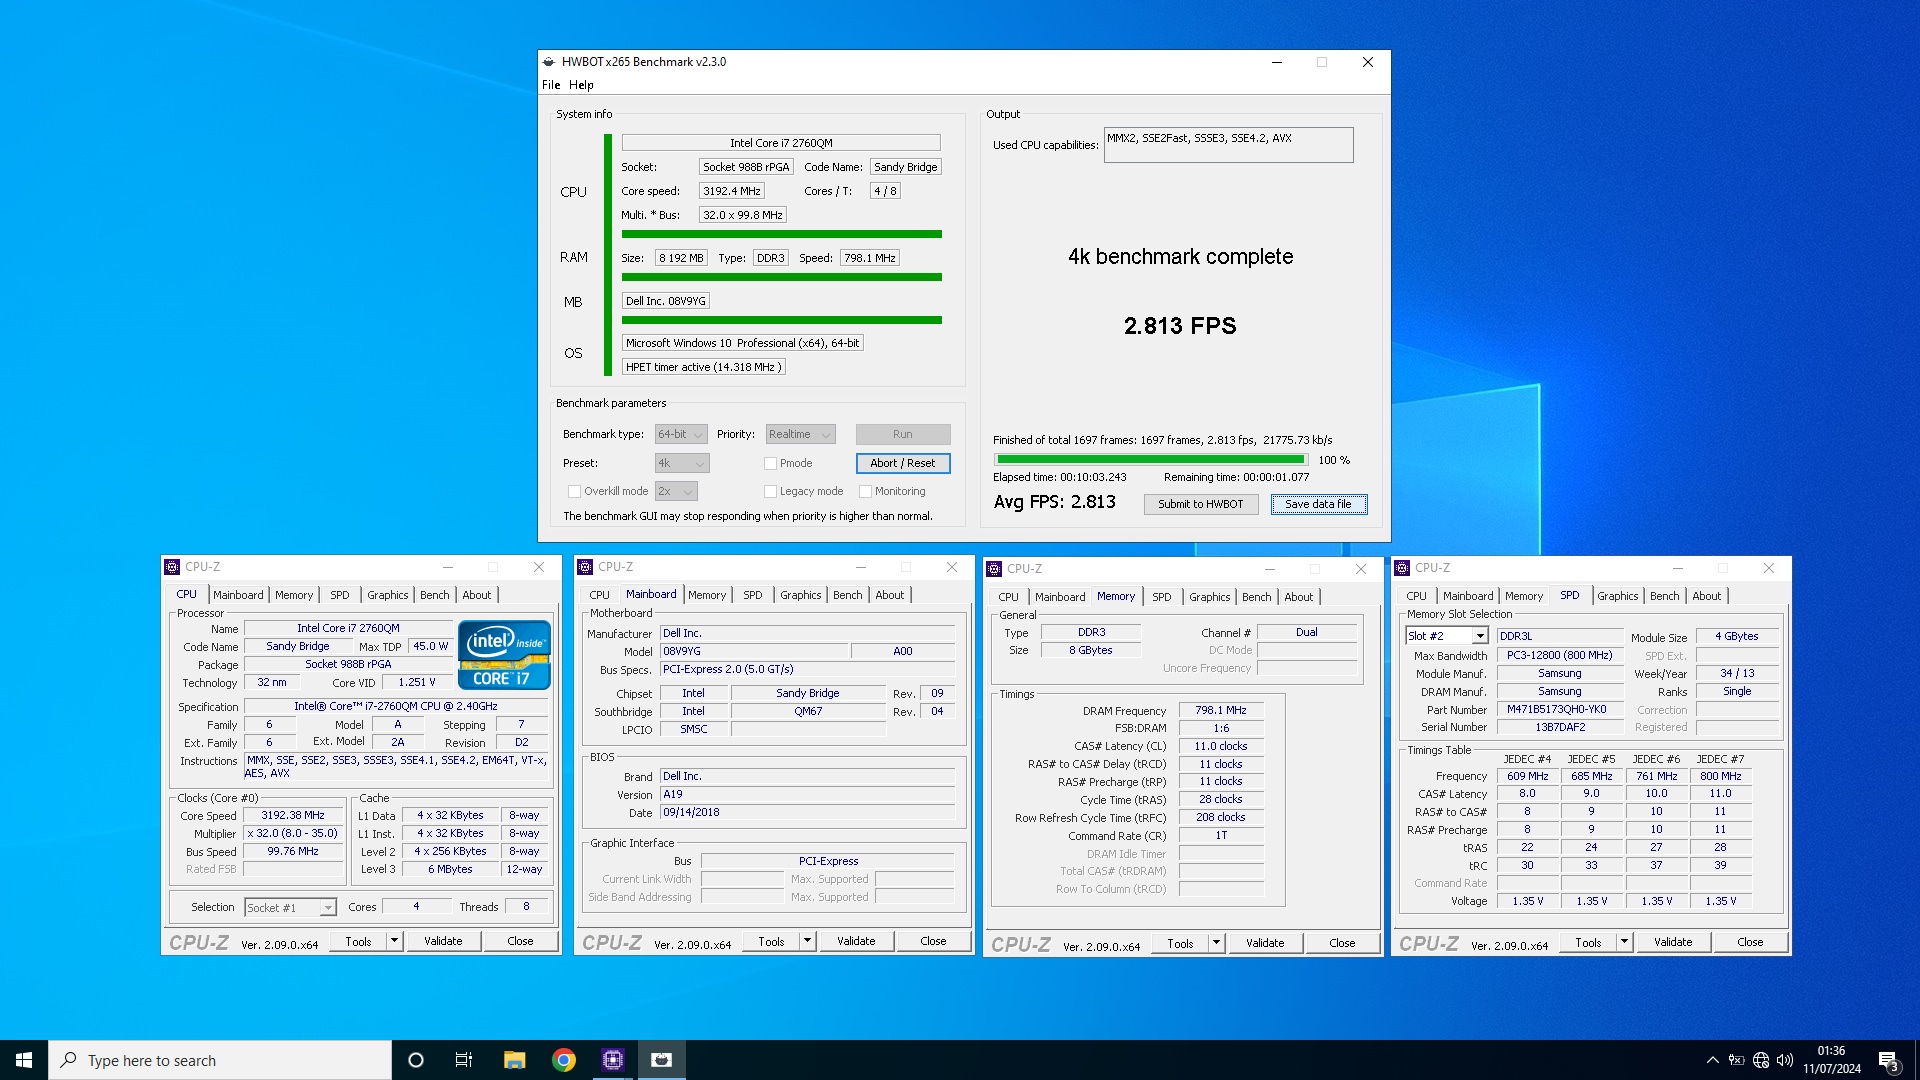Click Submit to HWBOT button
This screenshot has height=1080, width=1920.
[x=1200, y=504]
